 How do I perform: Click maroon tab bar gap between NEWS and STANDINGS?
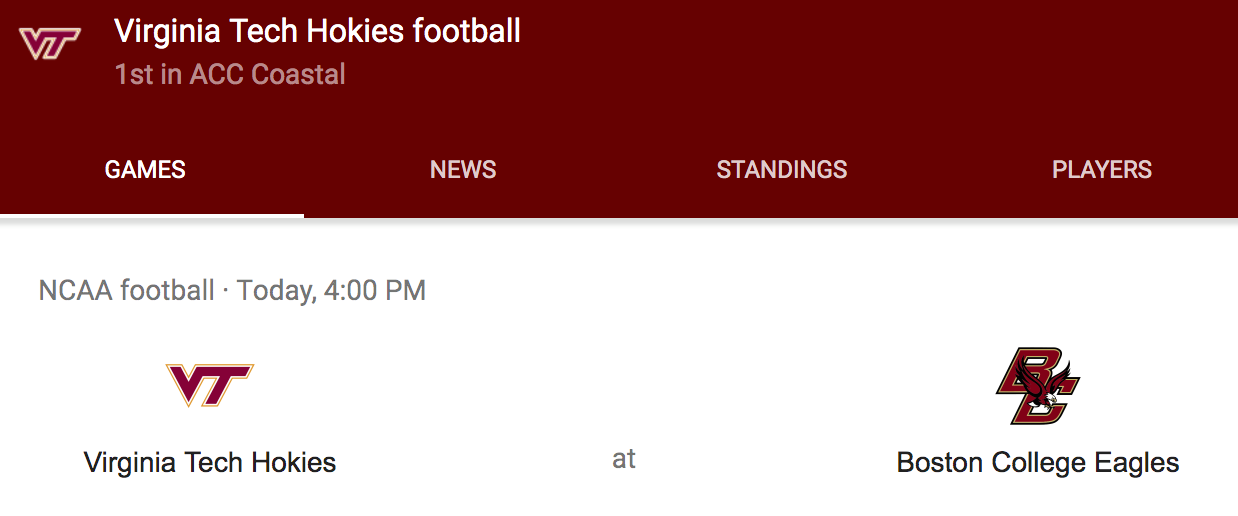click(606, 170)
